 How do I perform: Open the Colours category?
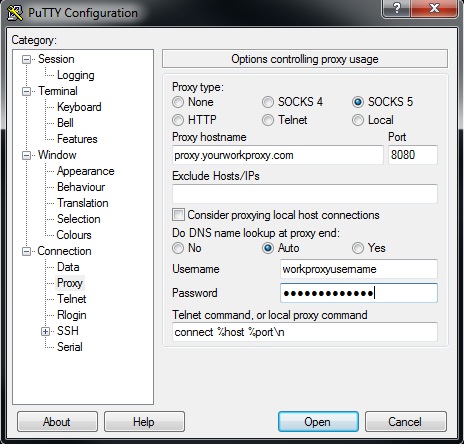pyautogui.click(x=74, y=235)
